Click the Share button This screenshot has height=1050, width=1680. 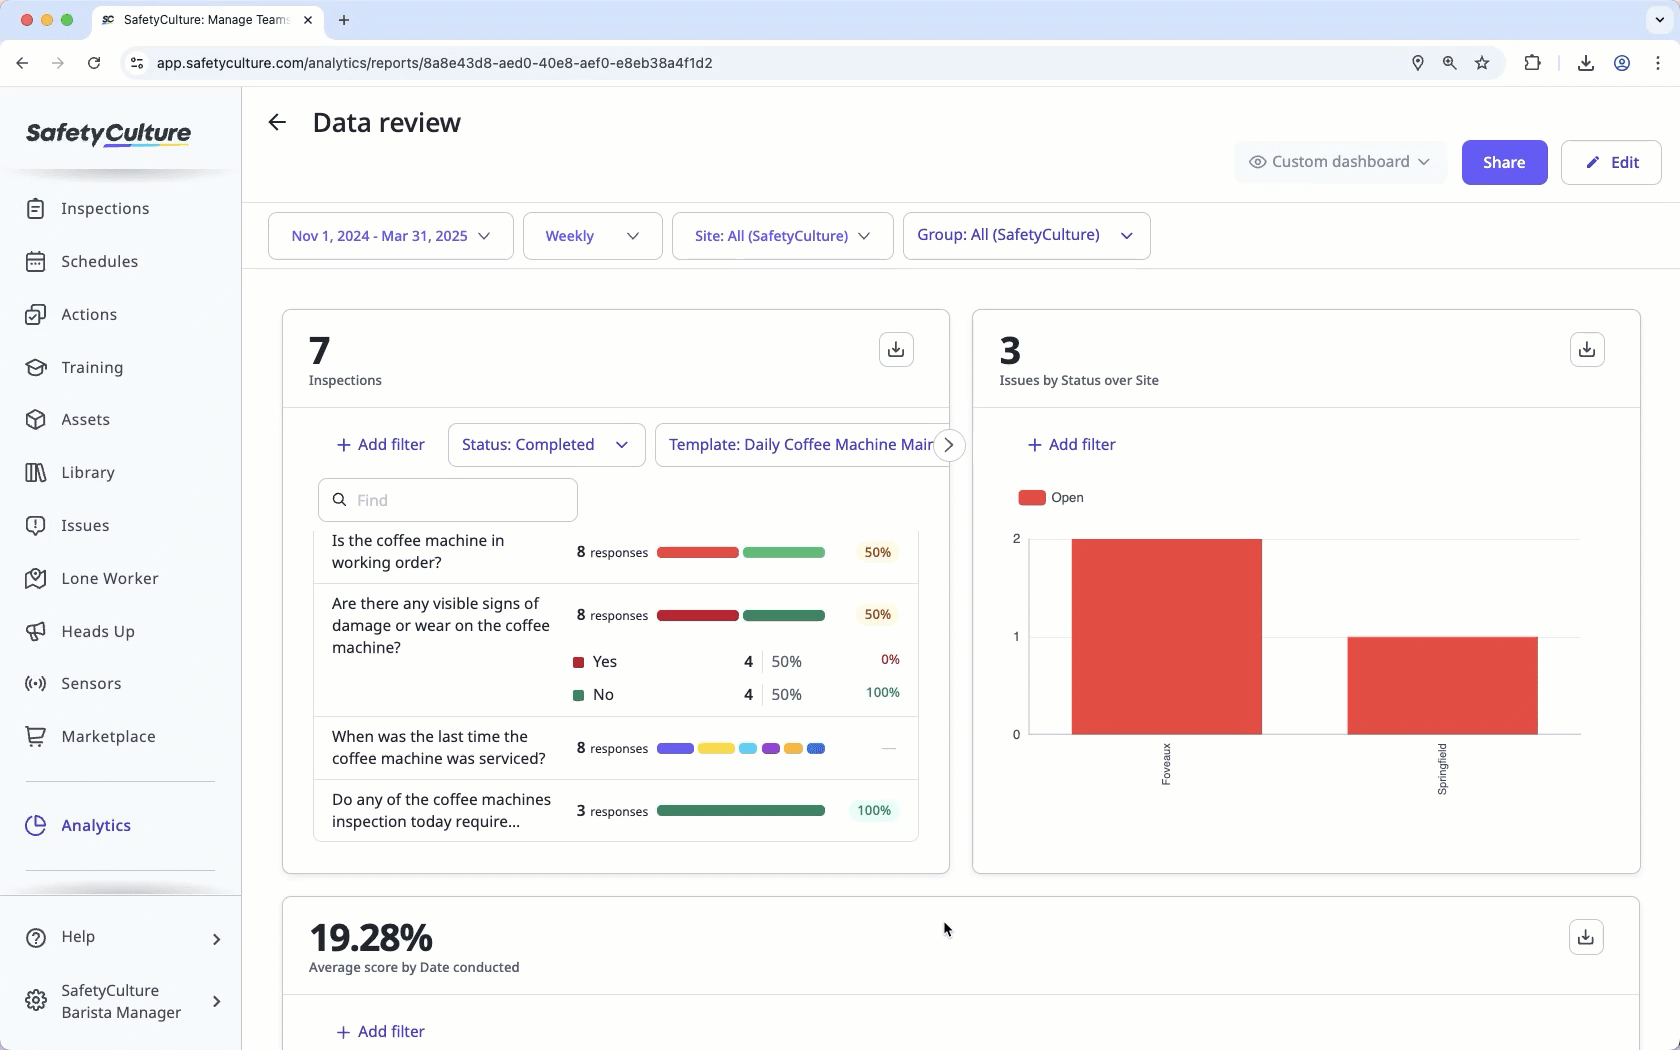tap(1504, 162)
